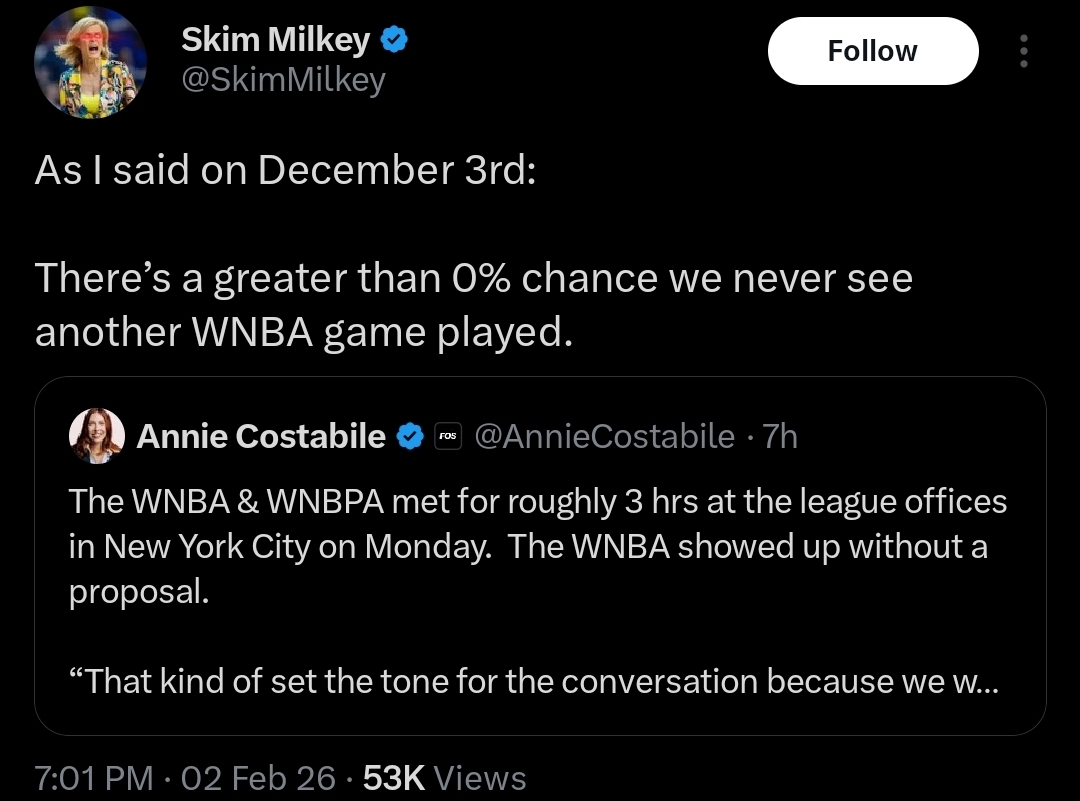Open Skim Milkey's profile picture
The height and width of the screenshot is (801, 1080).
tap(90, 62)
